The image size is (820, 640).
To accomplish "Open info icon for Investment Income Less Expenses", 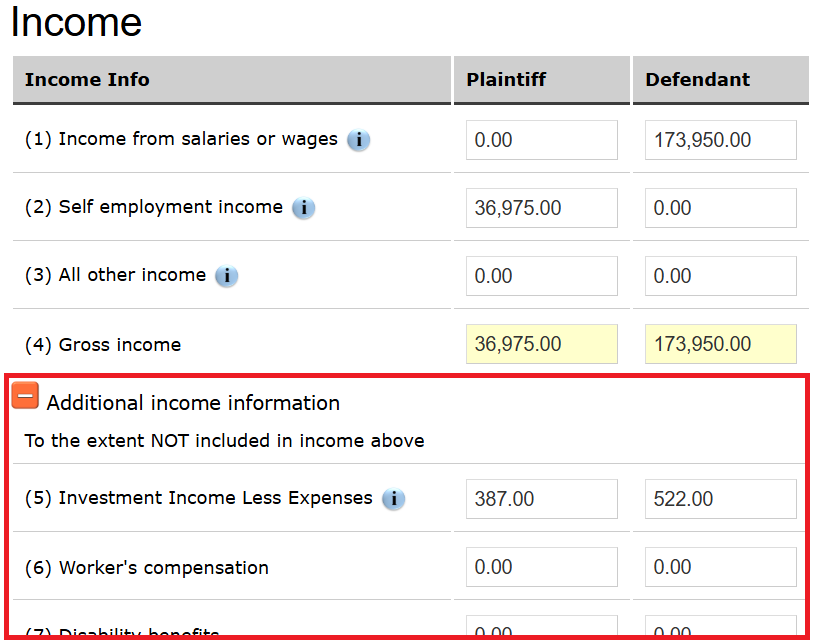I will [393, 499].
